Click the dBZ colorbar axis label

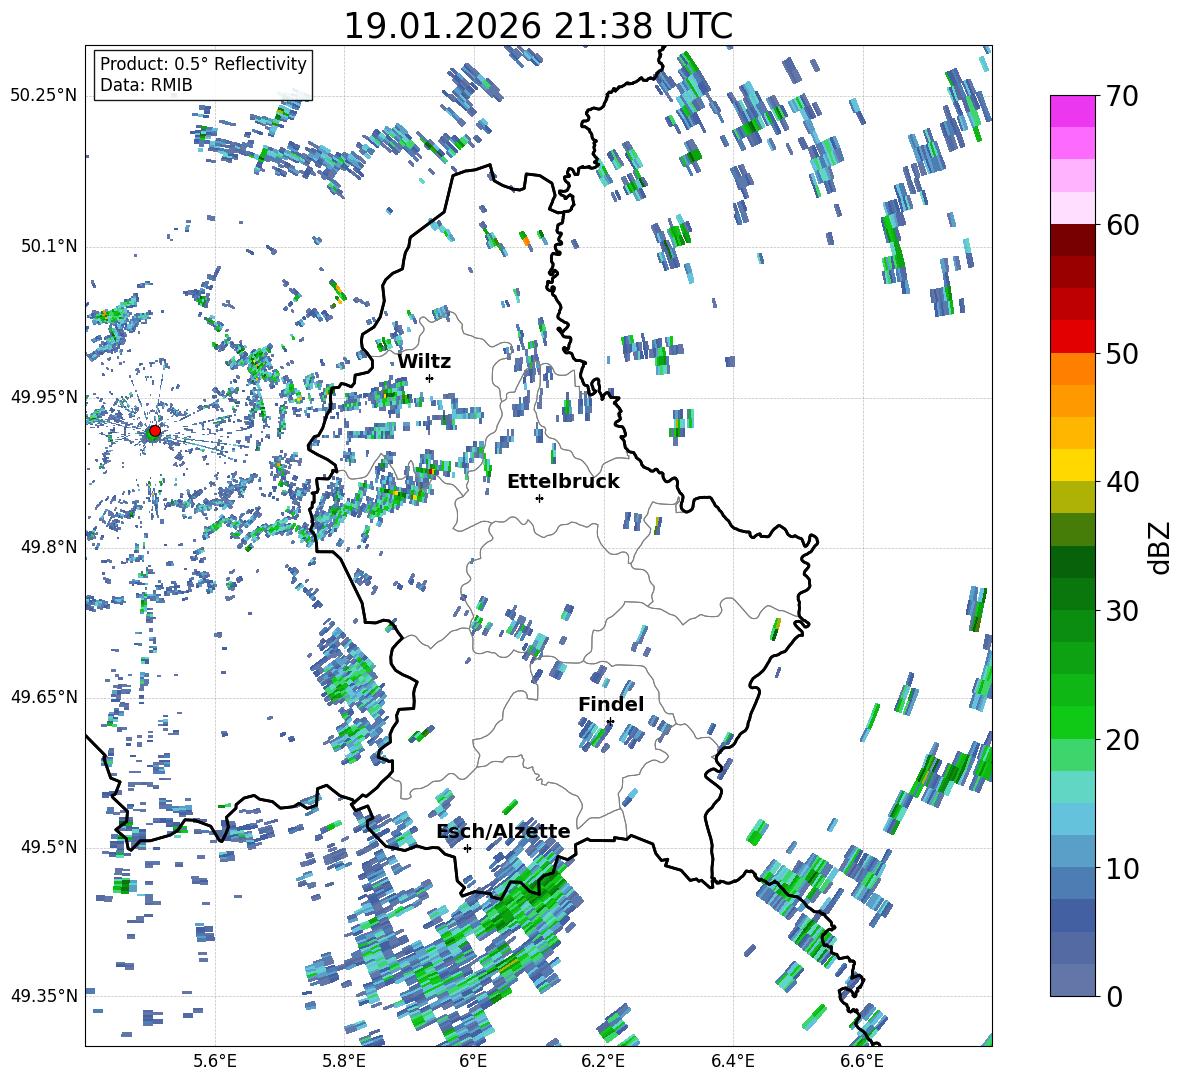(1161, 547)
